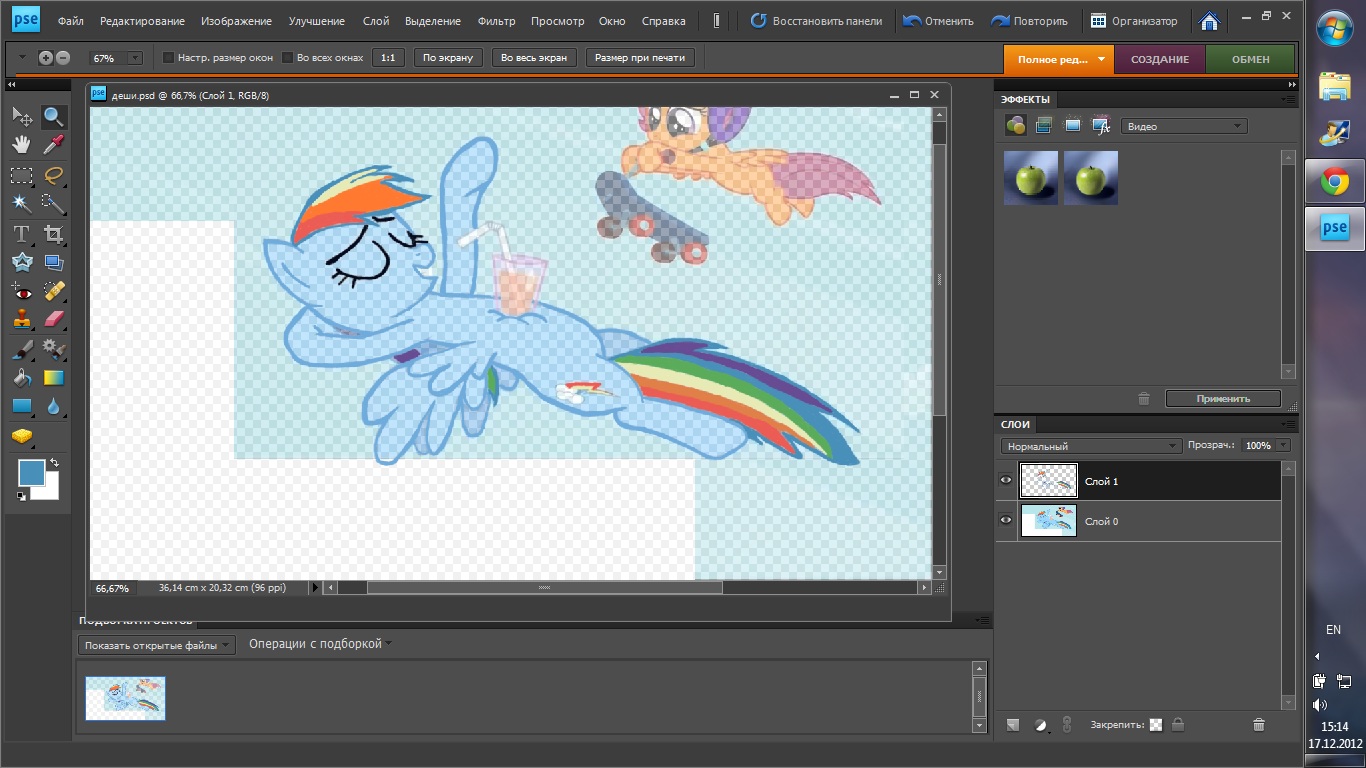The image size is (1366, 768).
Task: Switch to the 'СОЗДАНИЕ' tab
Action: 1159,59
